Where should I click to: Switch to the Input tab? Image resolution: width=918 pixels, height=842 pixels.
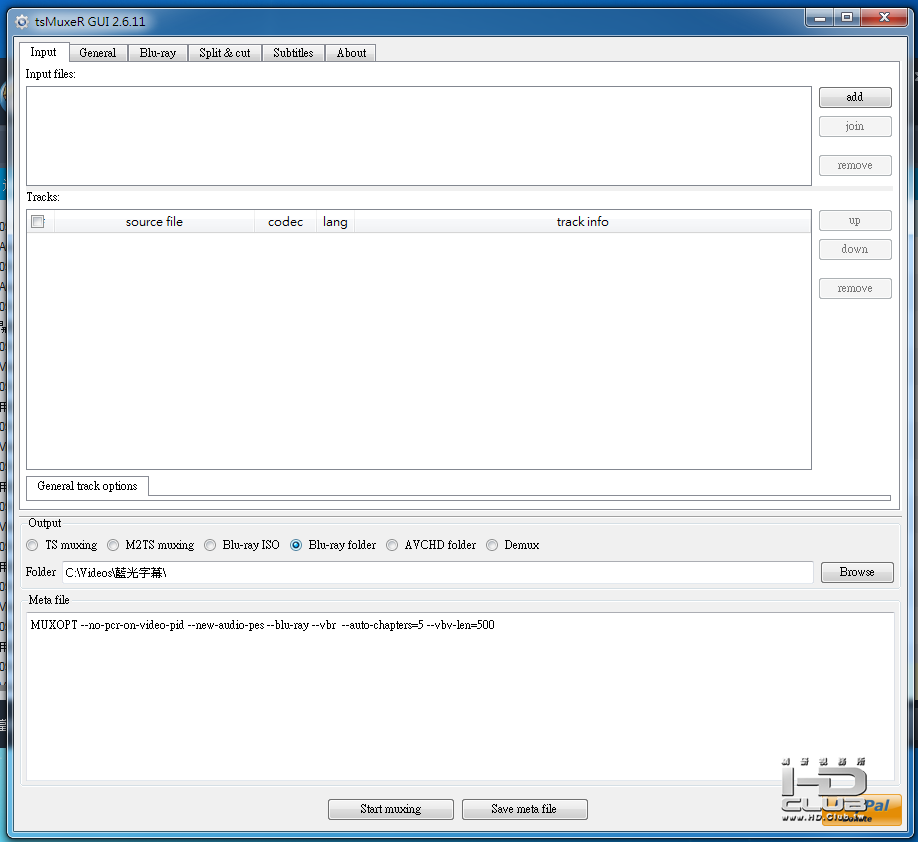44,52
